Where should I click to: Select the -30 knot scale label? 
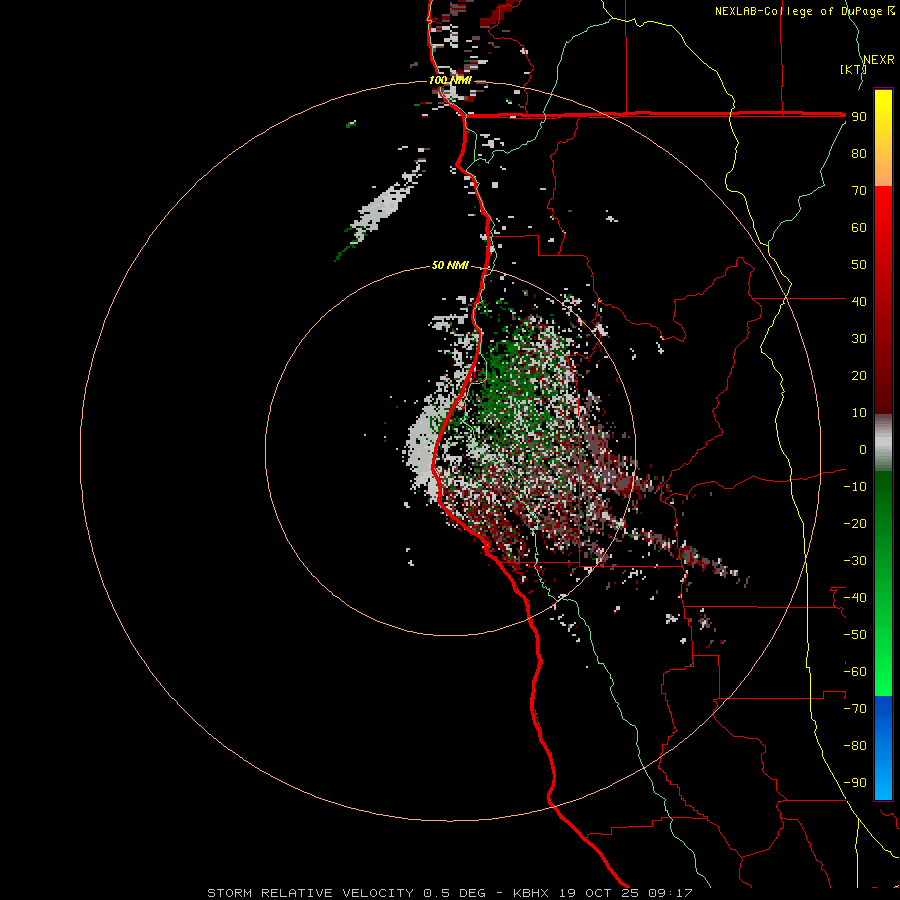855,561
